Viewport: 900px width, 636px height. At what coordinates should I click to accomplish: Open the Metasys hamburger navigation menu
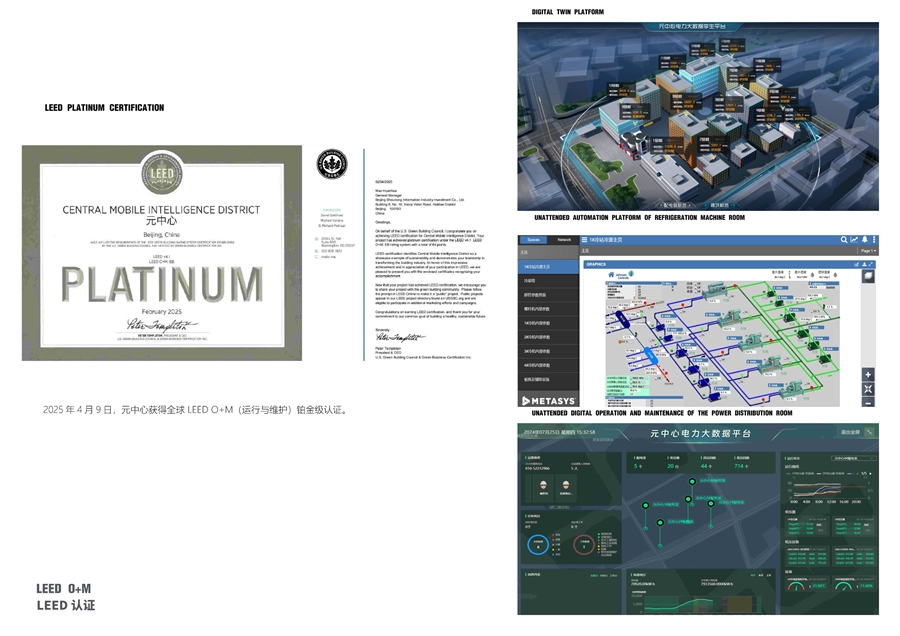coord(584,240)
